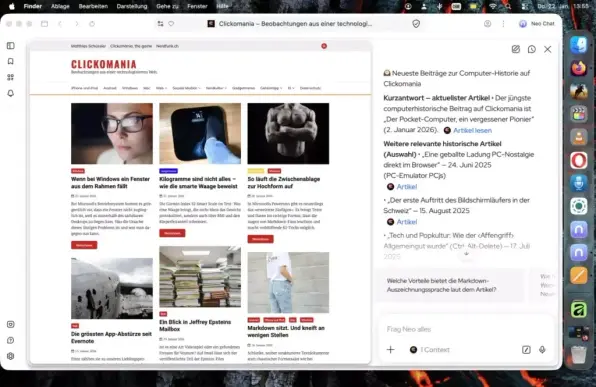Open the Datenschutz nav link

(310, 88)
